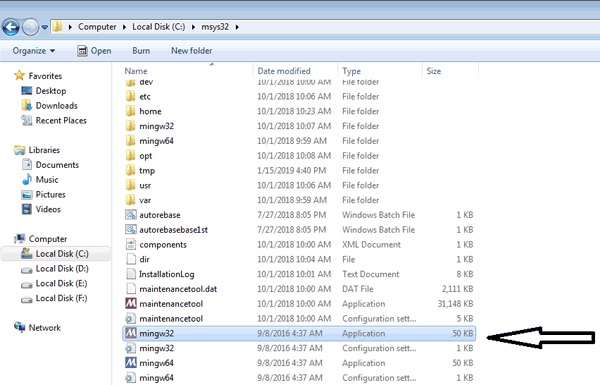Select the var folder icon
The image size is (600, 385).
pyautogui.click(x=130, y=200)
